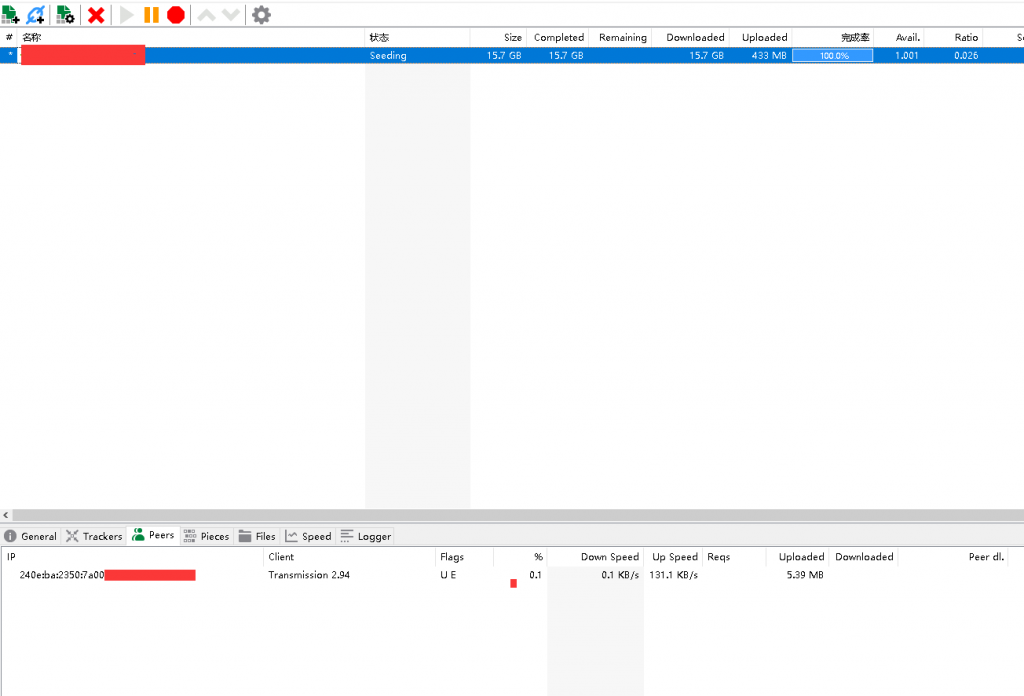The height and width of the screenshot is (696, 1024).
Task: Open the Trackers tab
Action: pos(94,536)
